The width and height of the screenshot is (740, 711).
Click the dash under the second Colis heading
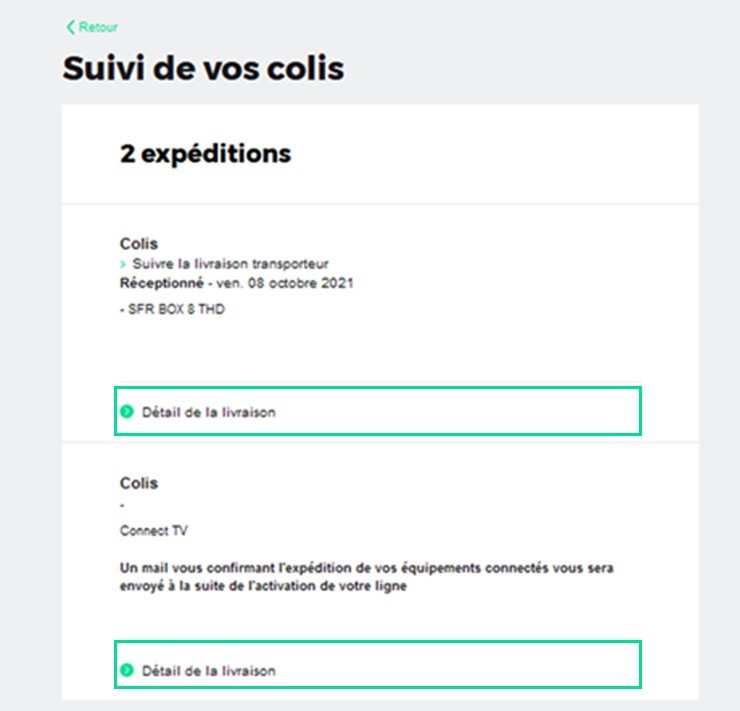[122, 506]
